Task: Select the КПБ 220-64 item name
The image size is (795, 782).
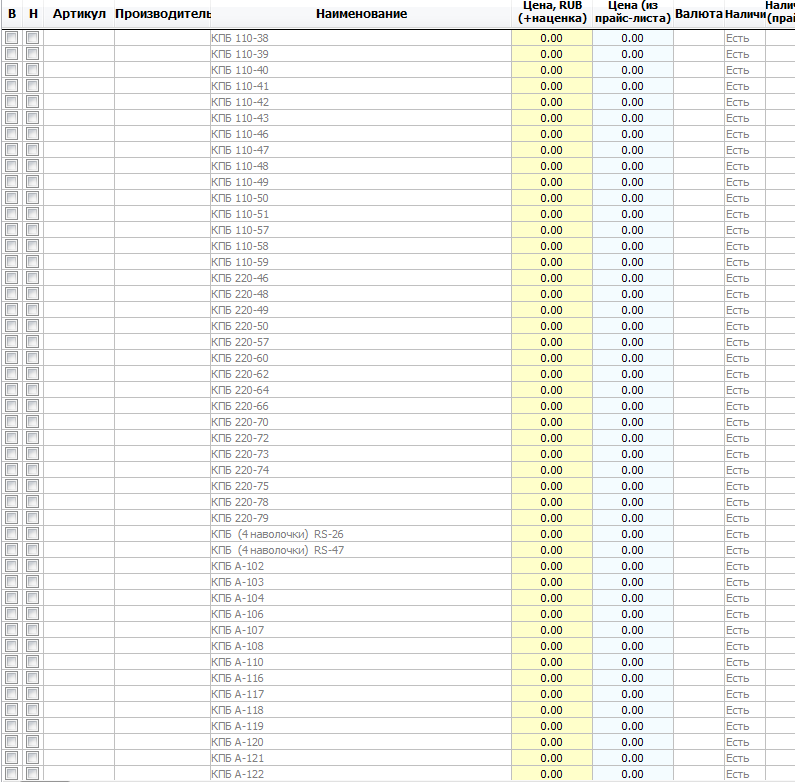Action: coord(240,390)
